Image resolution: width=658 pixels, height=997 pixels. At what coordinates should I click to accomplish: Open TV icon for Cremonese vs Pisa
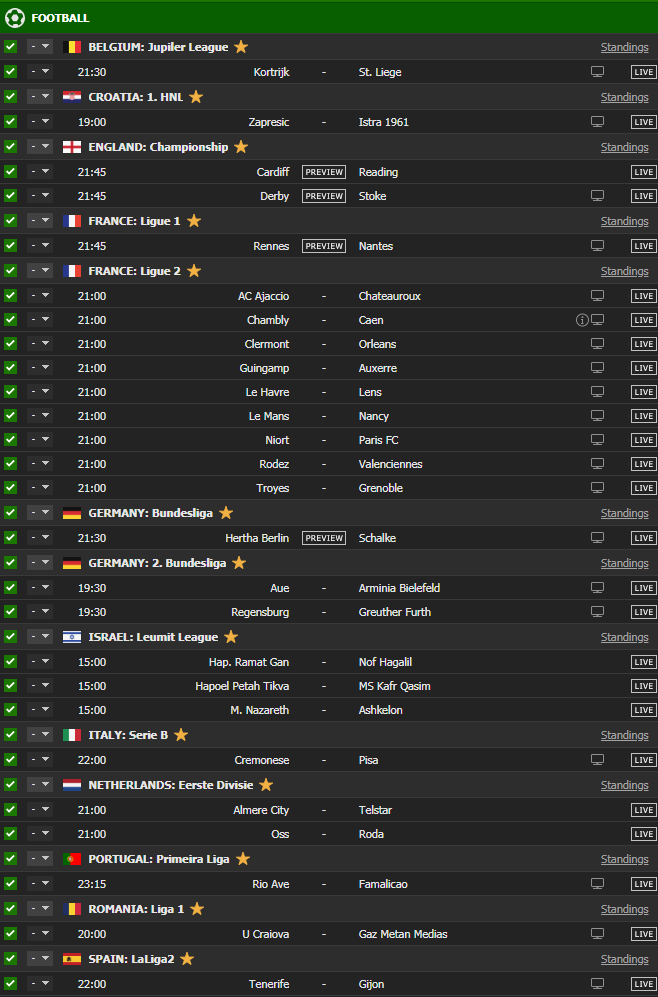[597, 759]
